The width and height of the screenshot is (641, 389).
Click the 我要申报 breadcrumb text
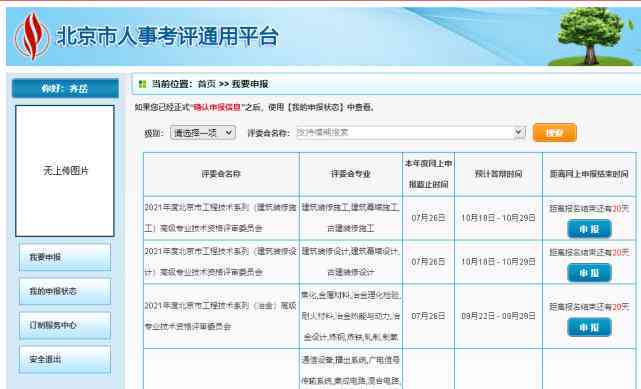[x=250, y=84]
